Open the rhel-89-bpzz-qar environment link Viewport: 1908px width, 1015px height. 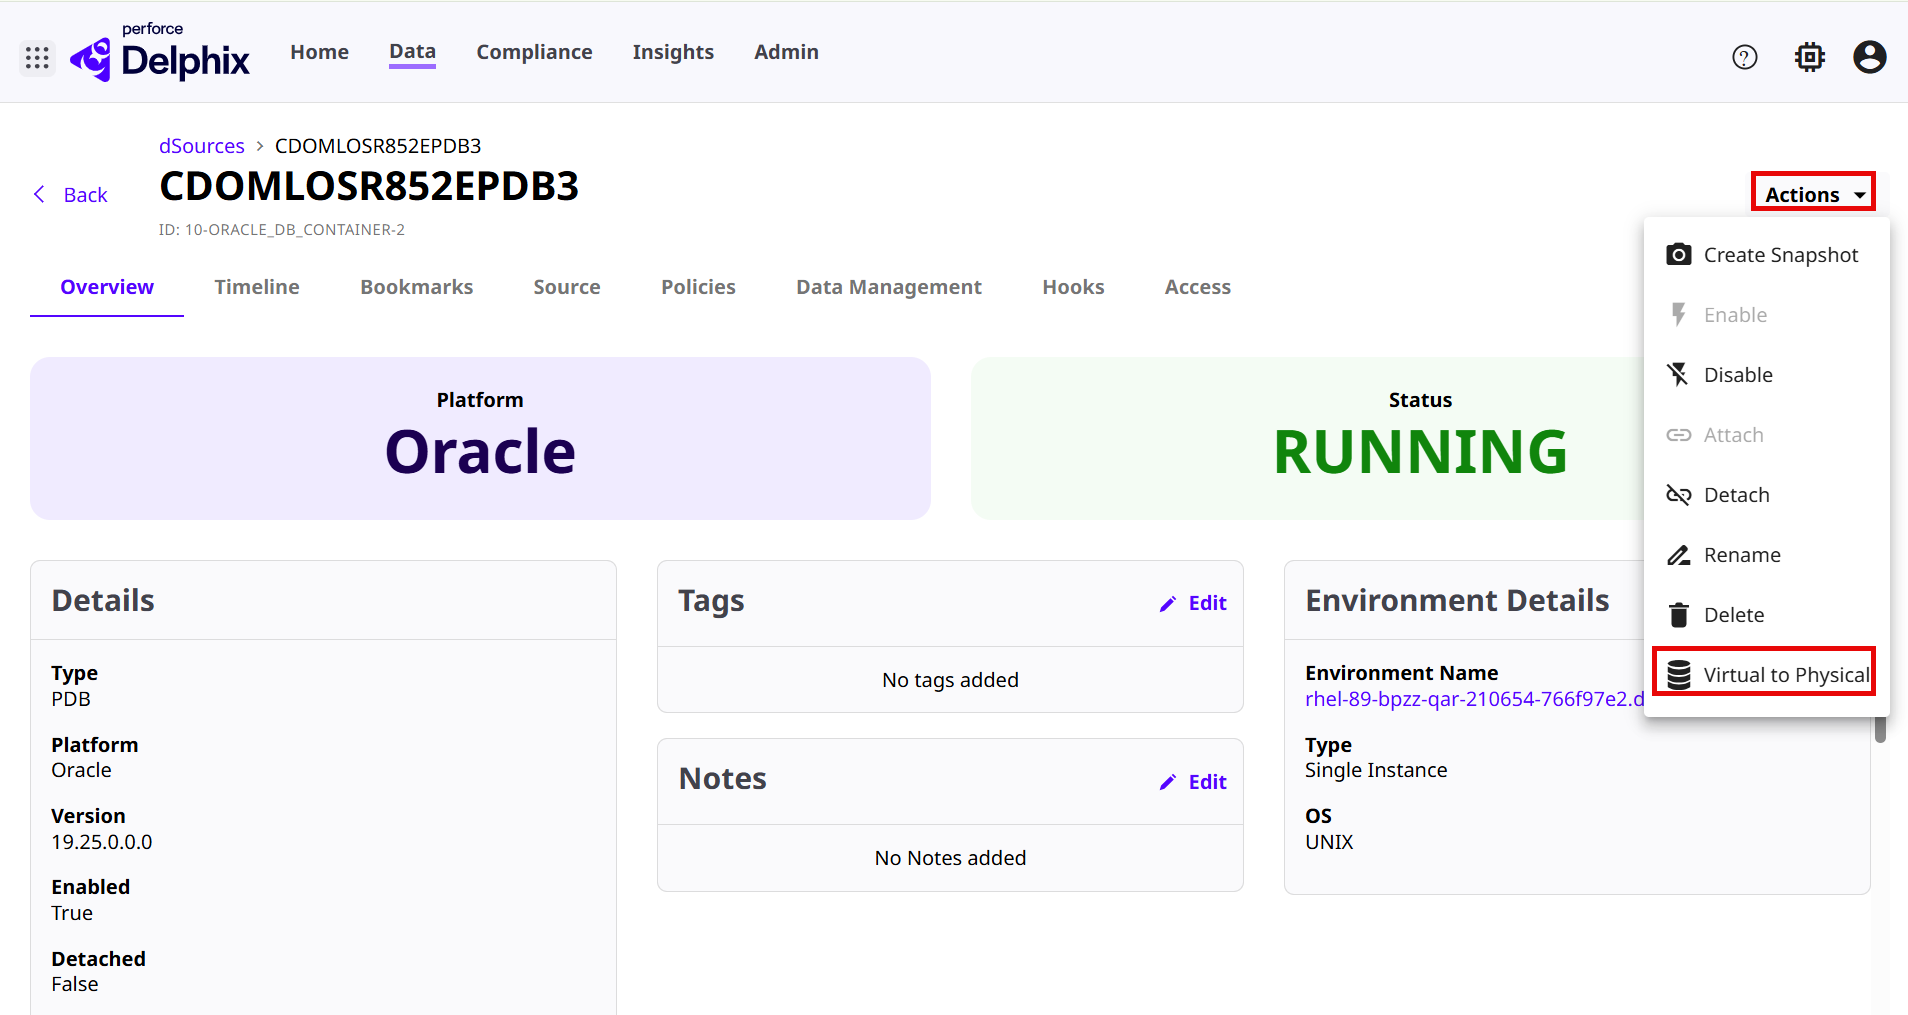click(1475, 699)
